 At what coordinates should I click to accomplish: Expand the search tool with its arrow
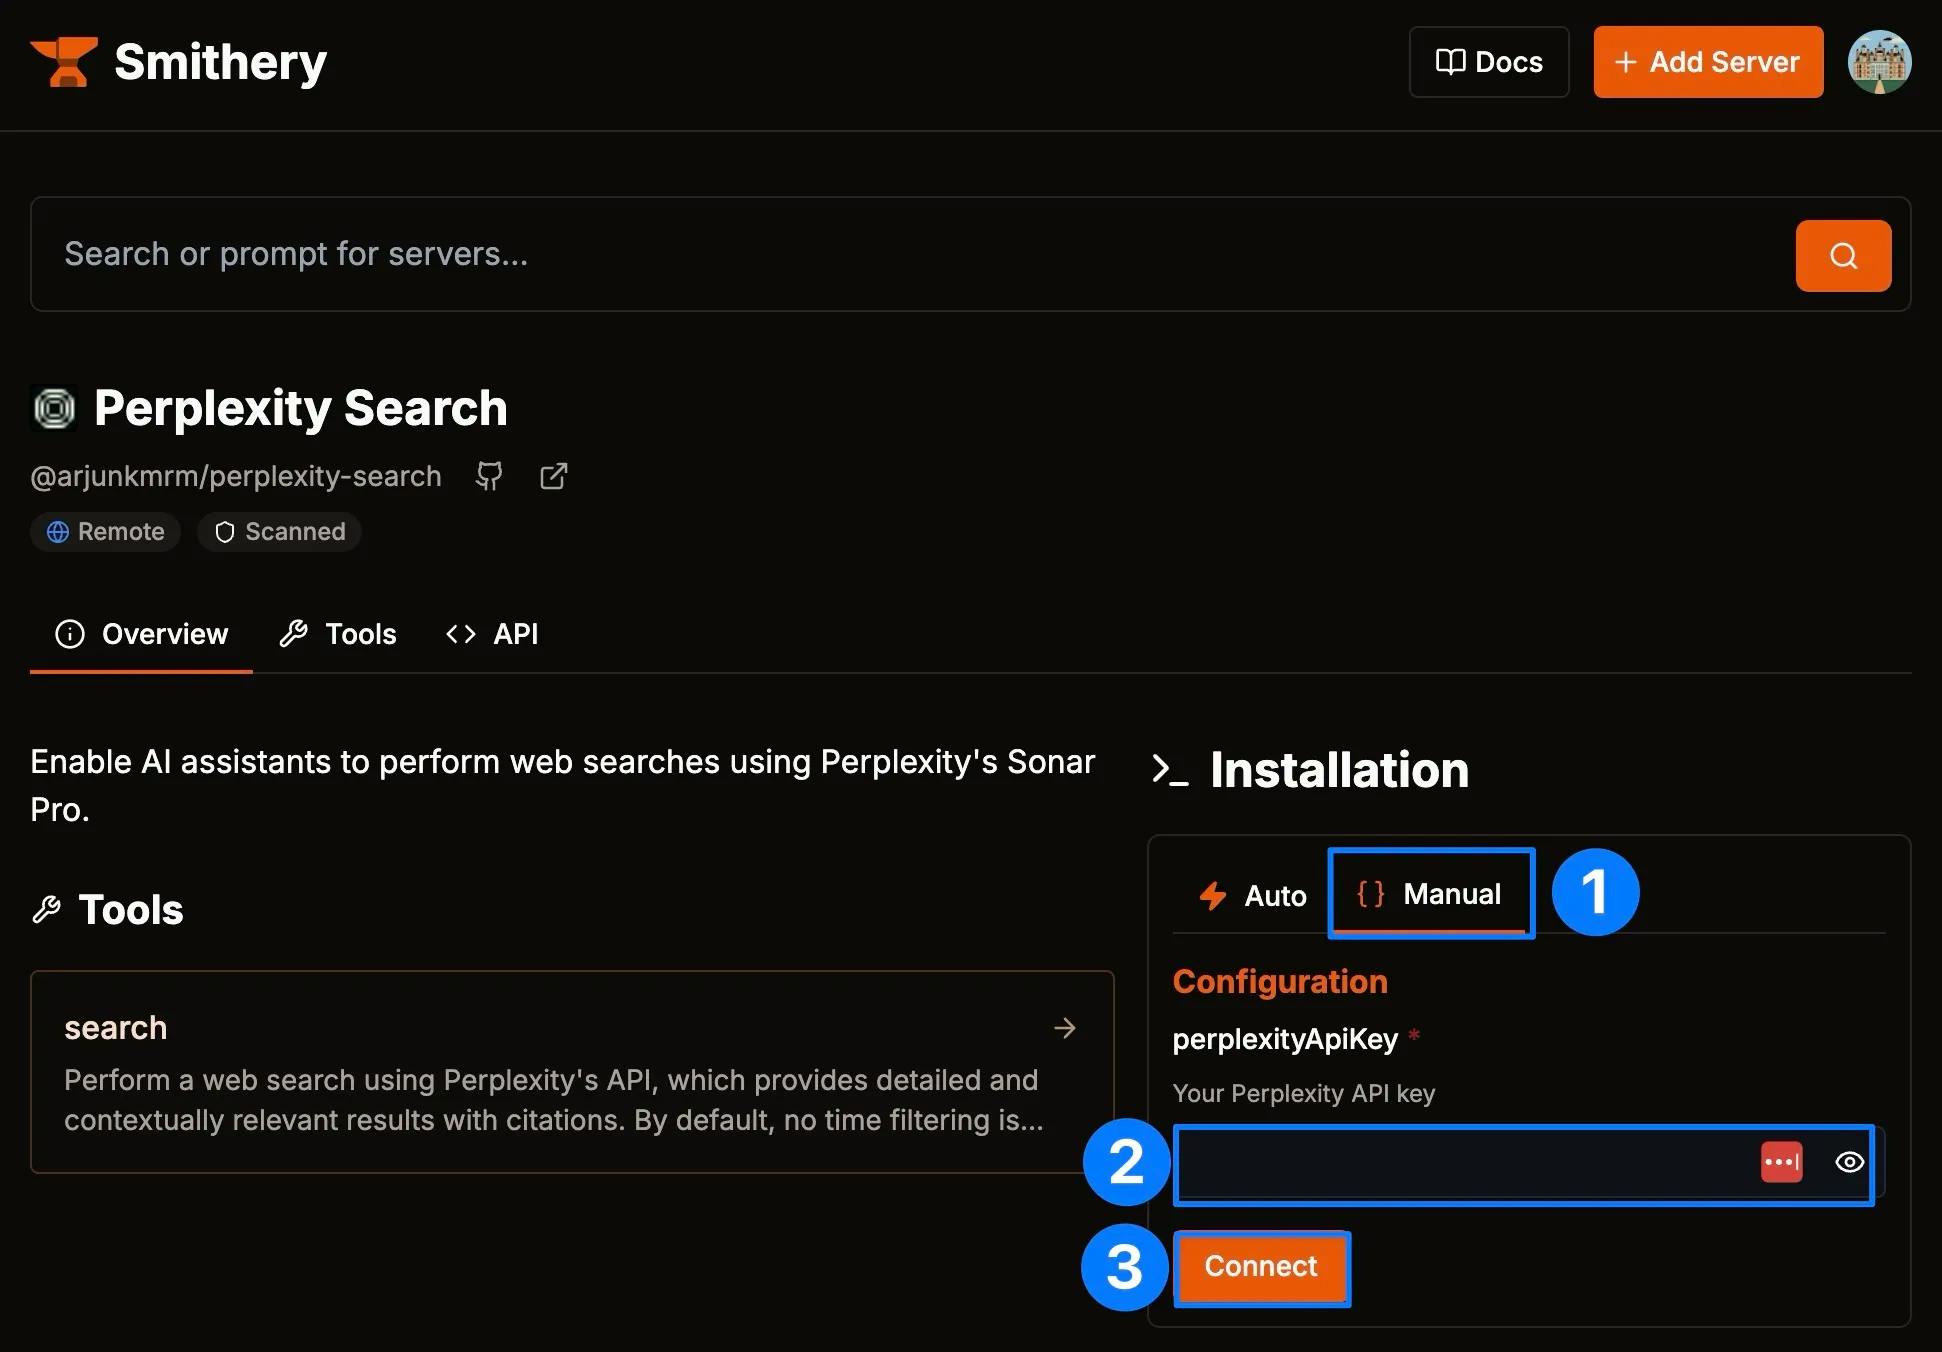click(1064, 1028)
